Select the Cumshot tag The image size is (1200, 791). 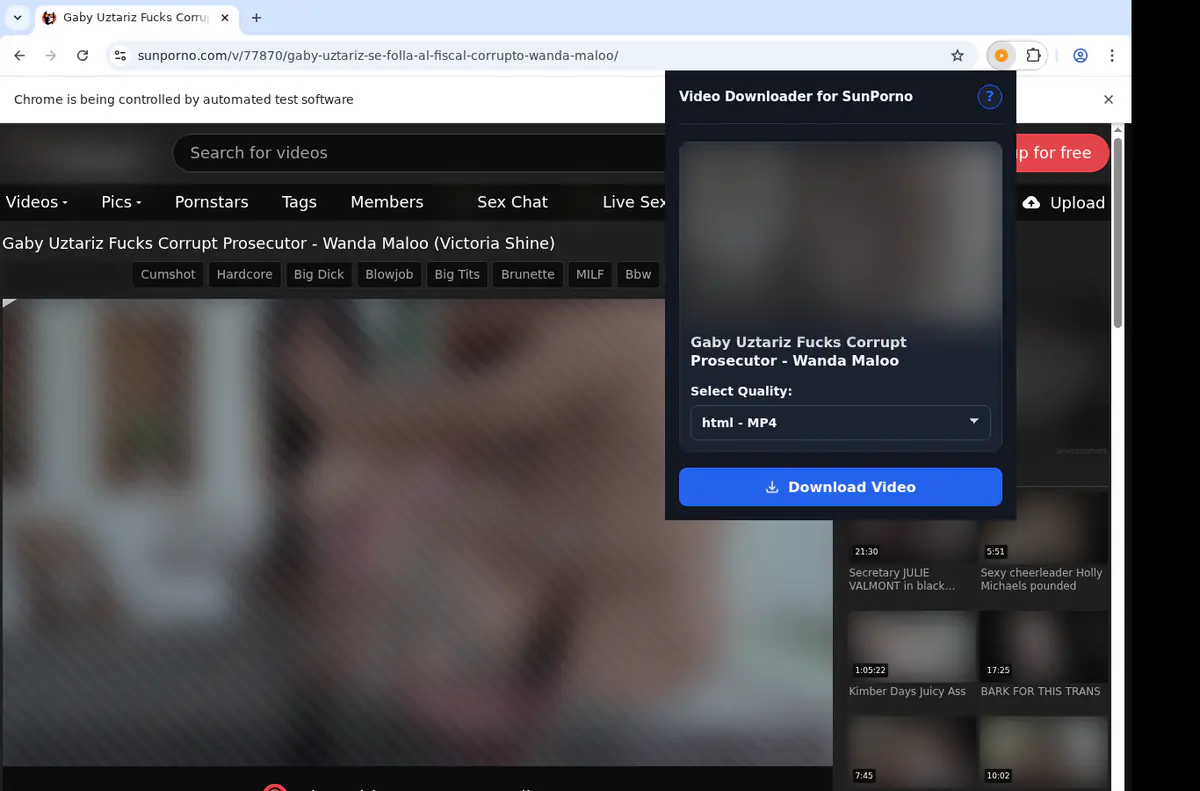(x=168, y=274)
